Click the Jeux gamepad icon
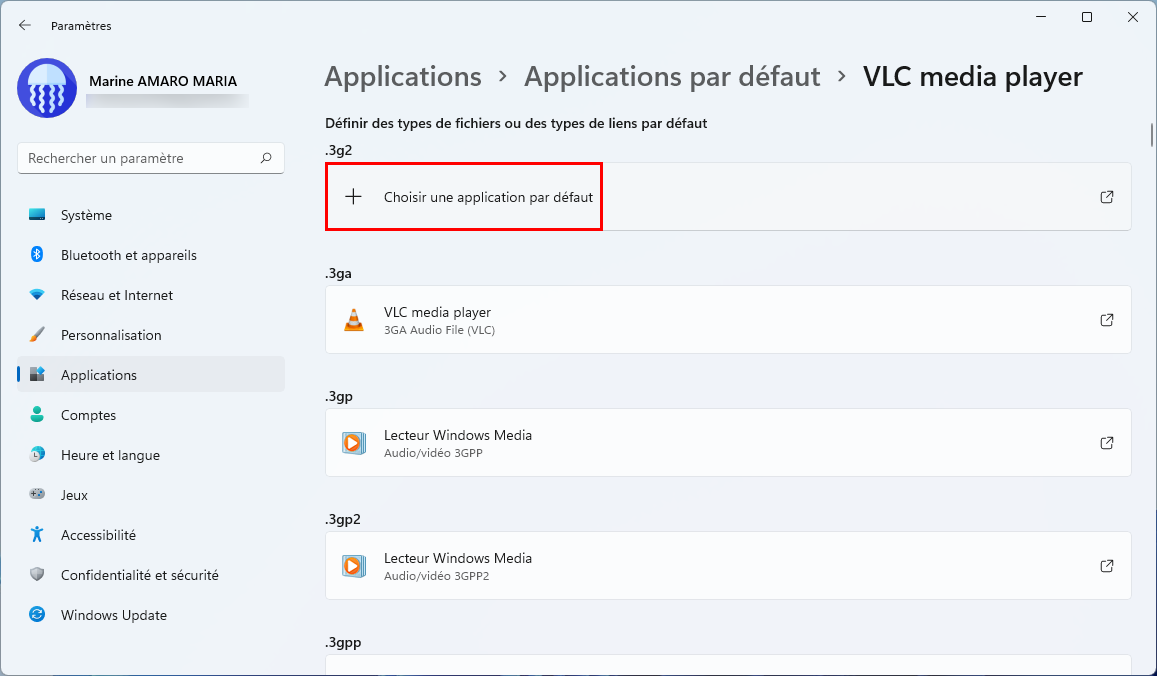The image size is (1157, 676). (x=37, y=494)
